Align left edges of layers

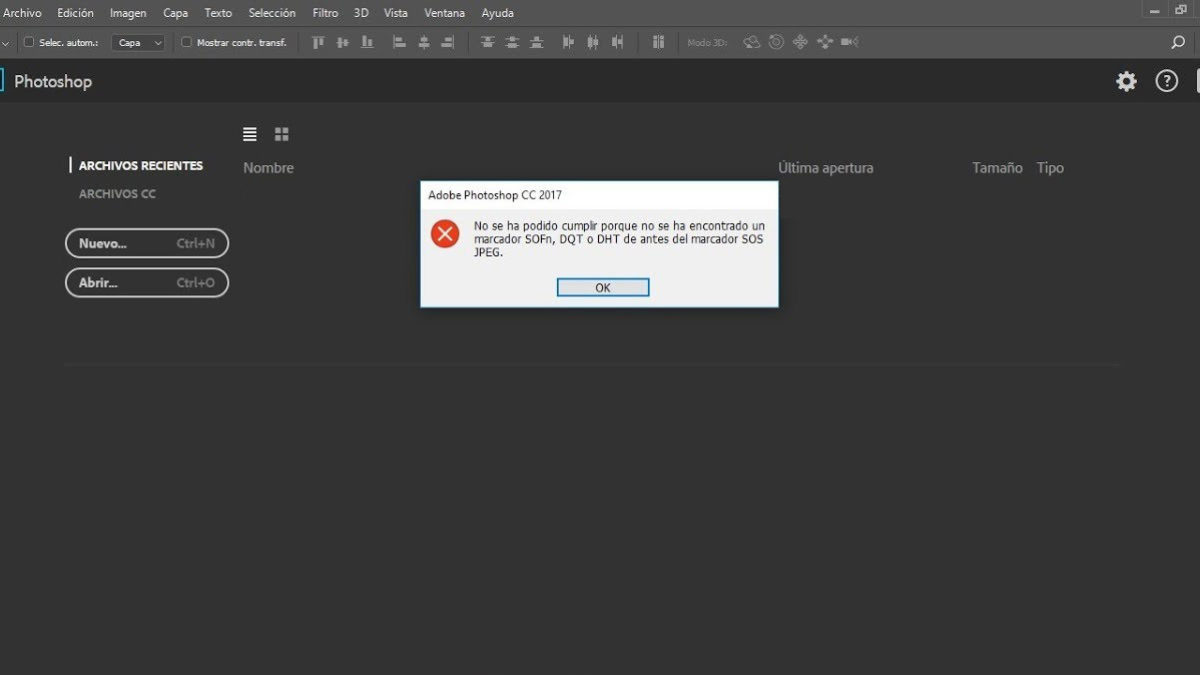tap(399, 42)
